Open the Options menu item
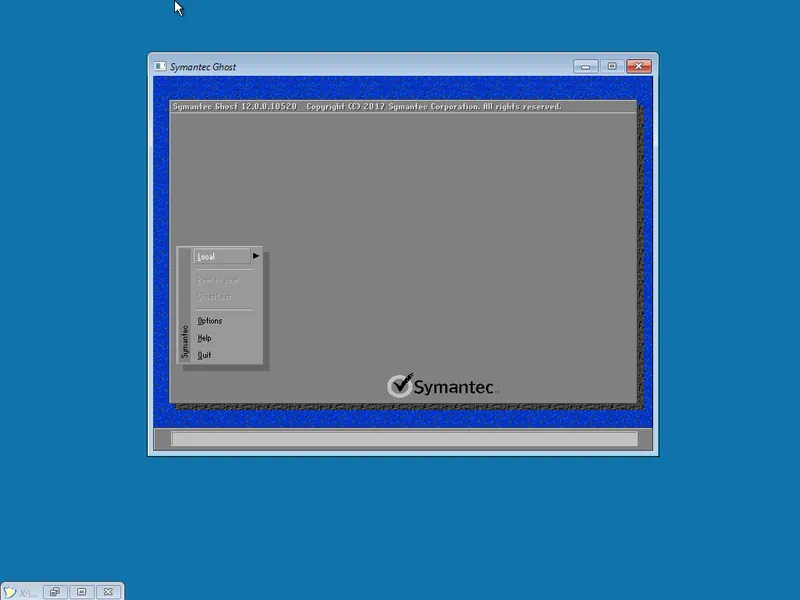Viewport: 800px width, 600px height. (x=210, y=320)
